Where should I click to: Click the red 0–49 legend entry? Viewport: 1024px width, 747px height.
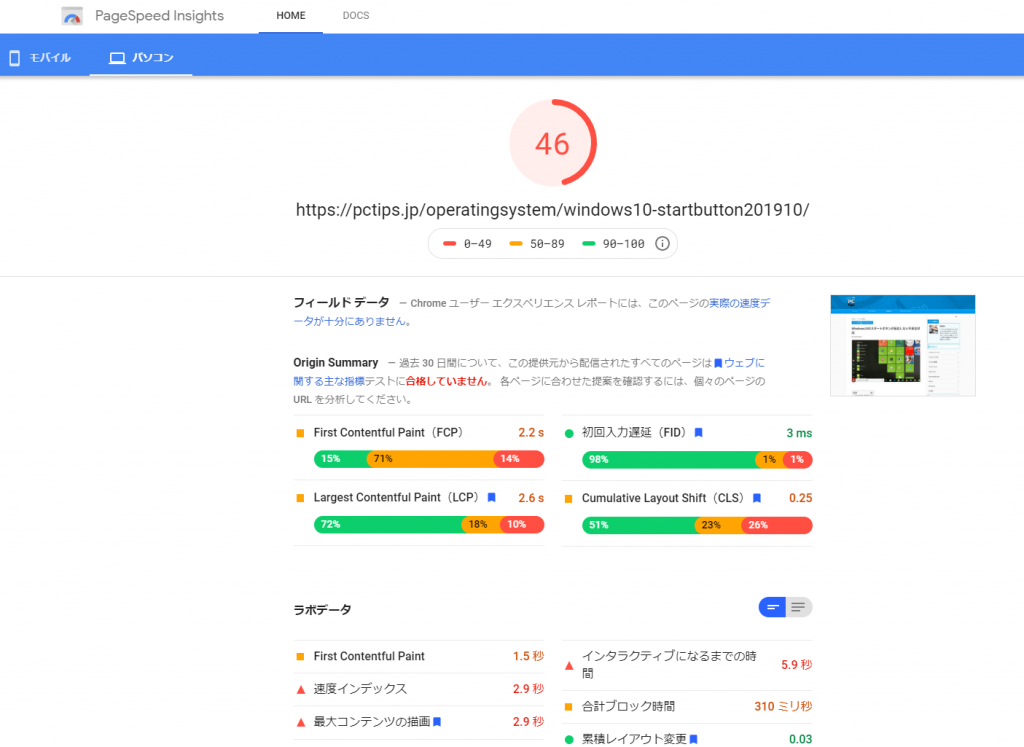coord(467,244)
